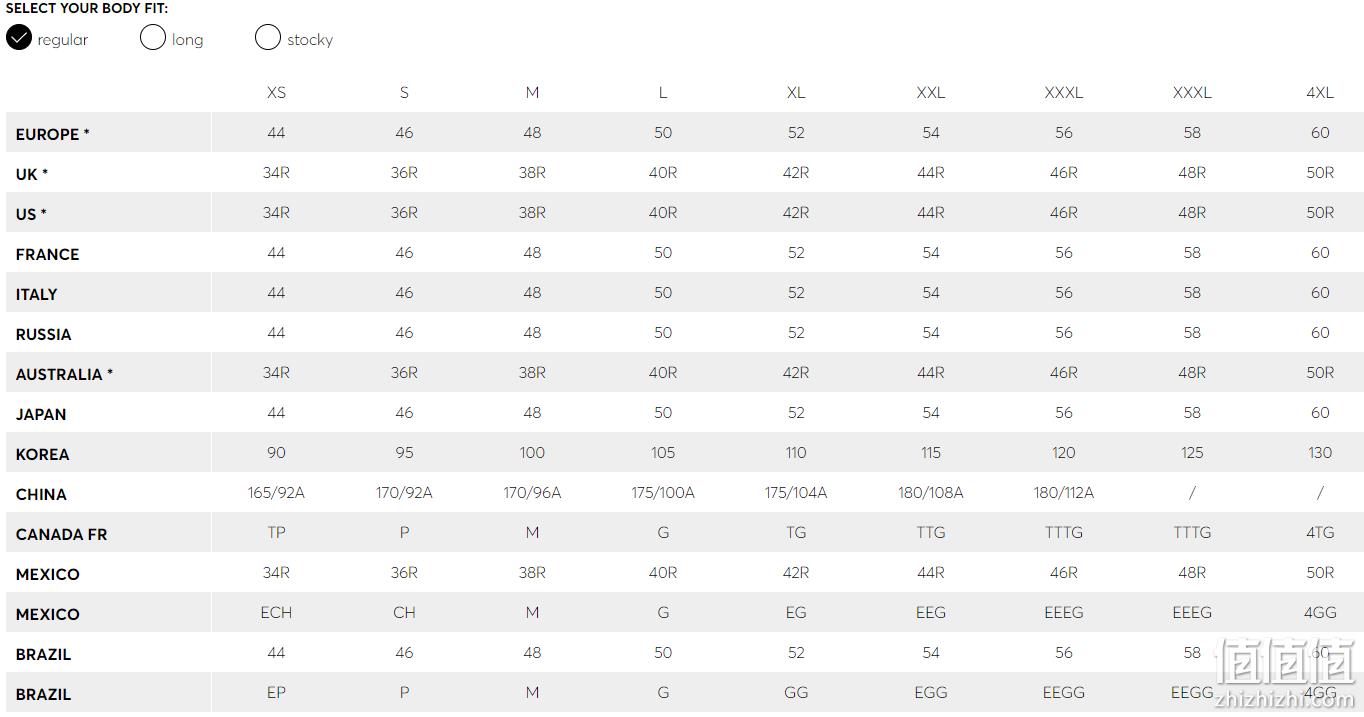Select the TTG Canada FR cell

click(931, 532)
